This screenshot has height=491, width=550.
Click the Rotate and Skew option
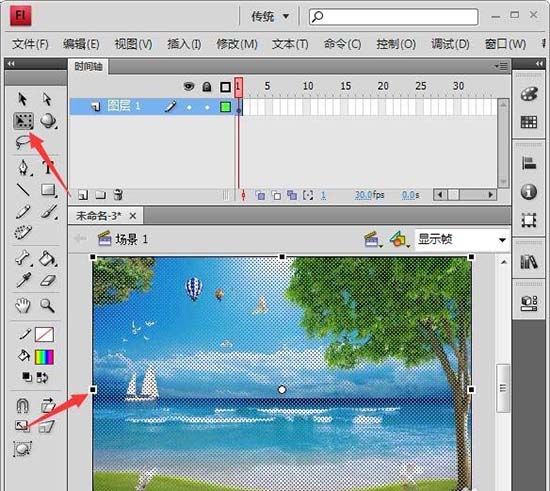pos(48,405)
